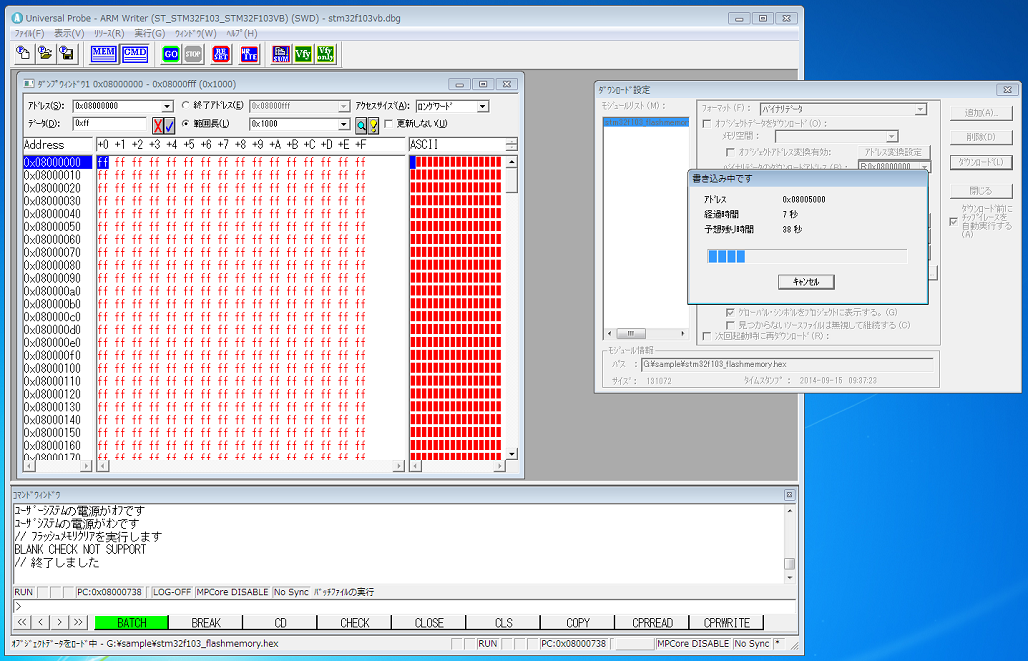1028x661 pixels.
Task: Select the 範囲長 radio button
Action: click(x=185, y=124)
